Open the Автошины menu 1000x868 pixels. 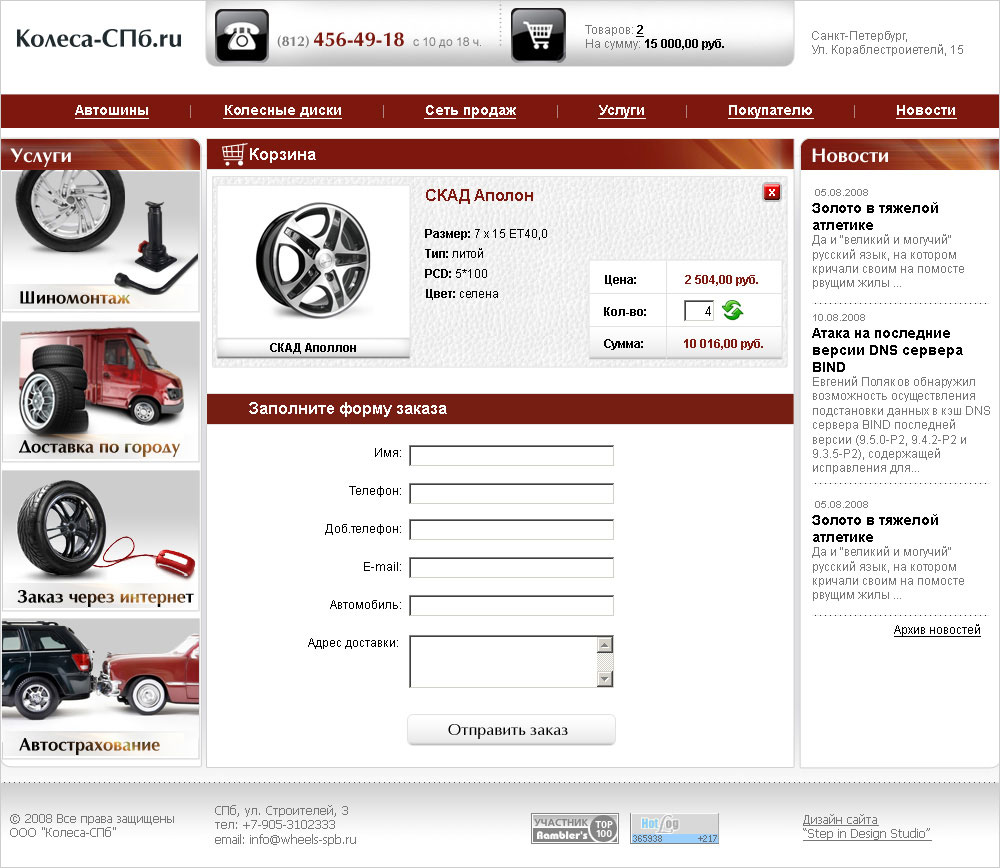[112, 110]
